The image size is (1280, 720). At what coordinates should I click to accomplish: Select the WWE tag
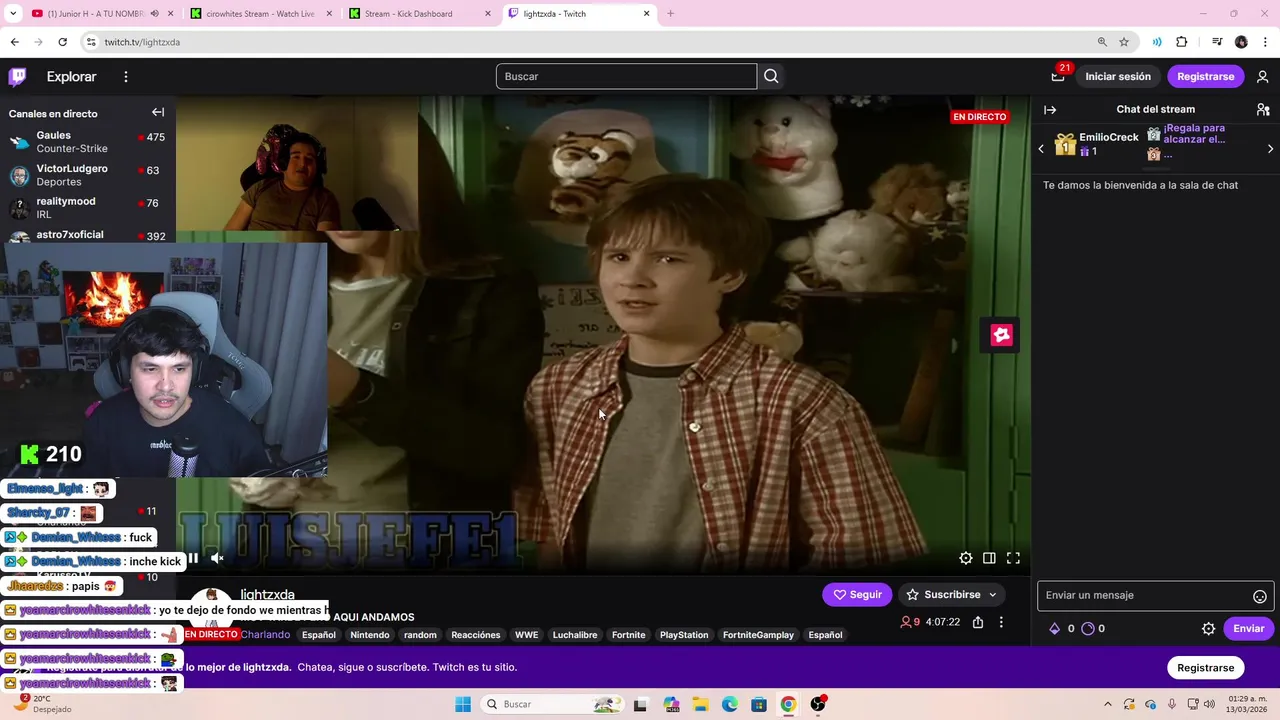pos(526,635)
